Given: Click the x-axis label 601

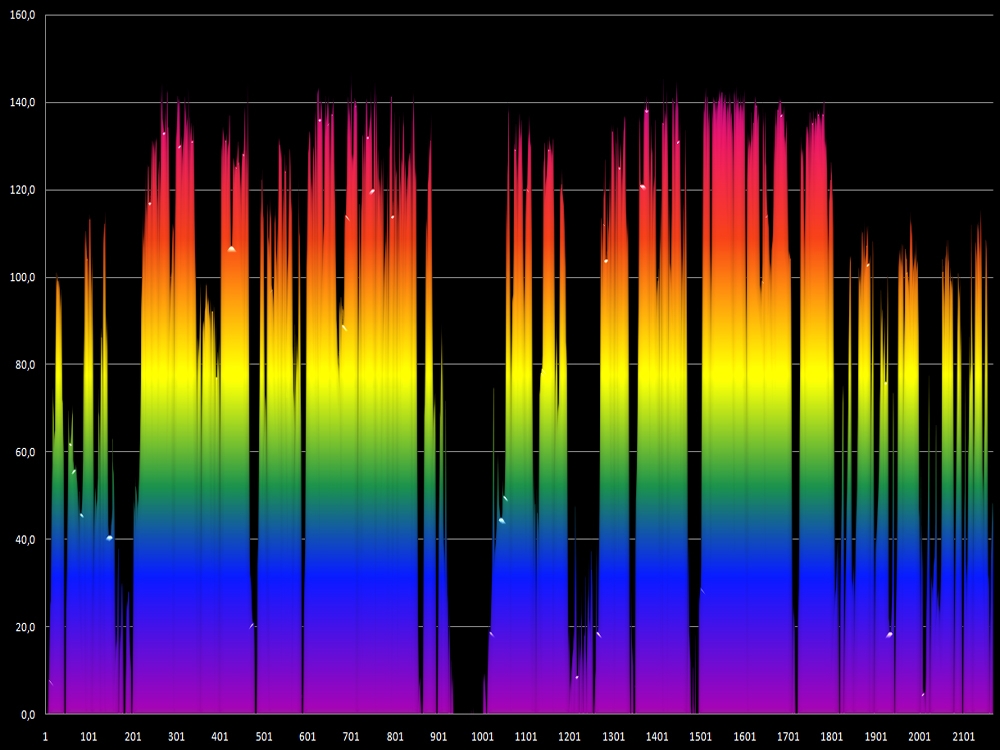Looking at the screenshot, I should point(307,737).
